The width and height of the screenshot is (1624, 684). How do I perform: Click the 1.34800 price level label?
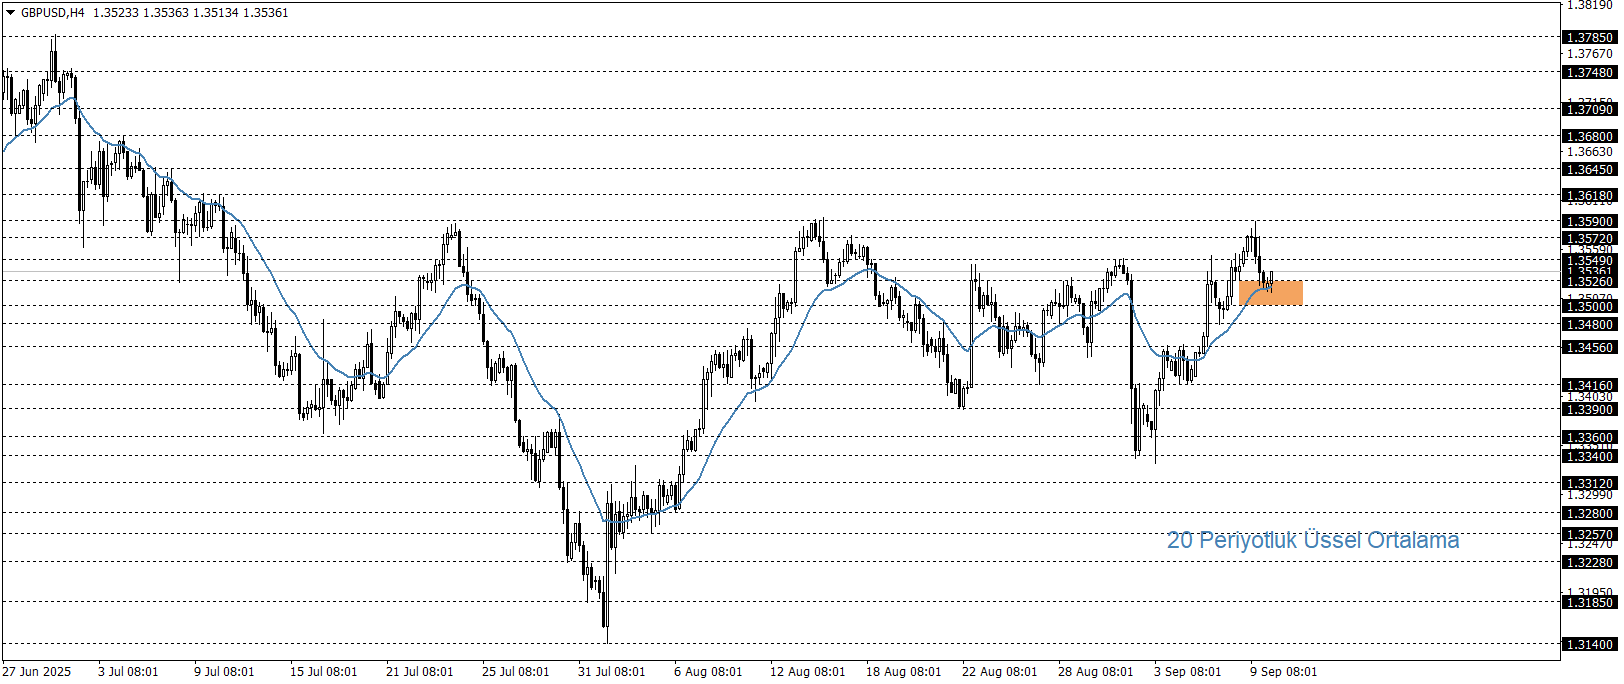pyautogui.click(x=1589, y=325)
